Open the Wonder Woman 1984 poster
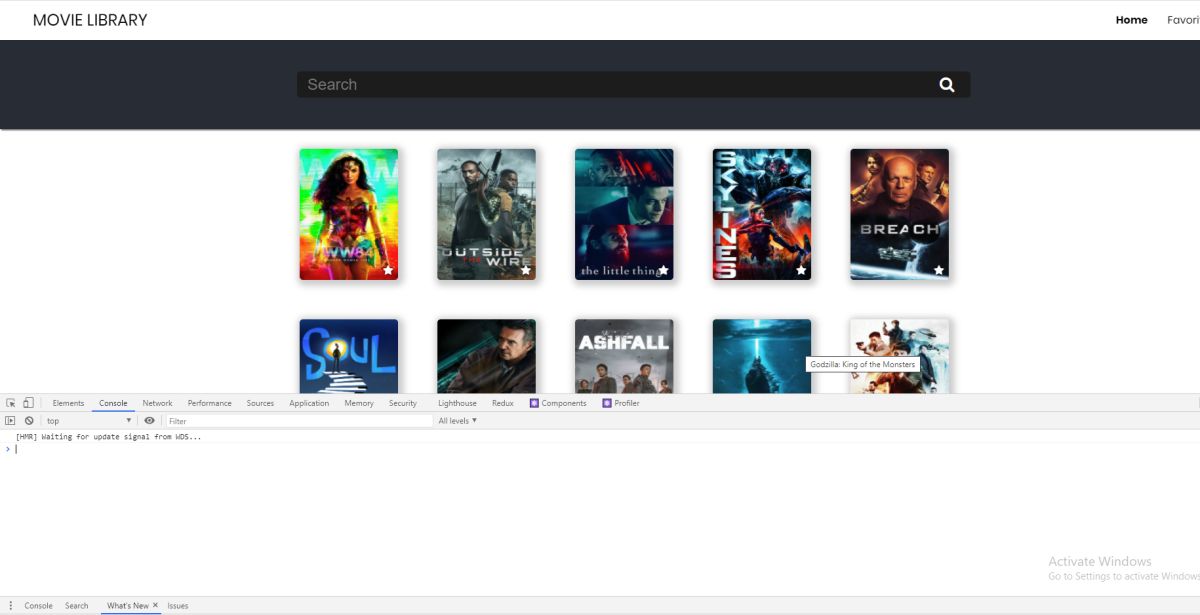 [x=348, y=214]
